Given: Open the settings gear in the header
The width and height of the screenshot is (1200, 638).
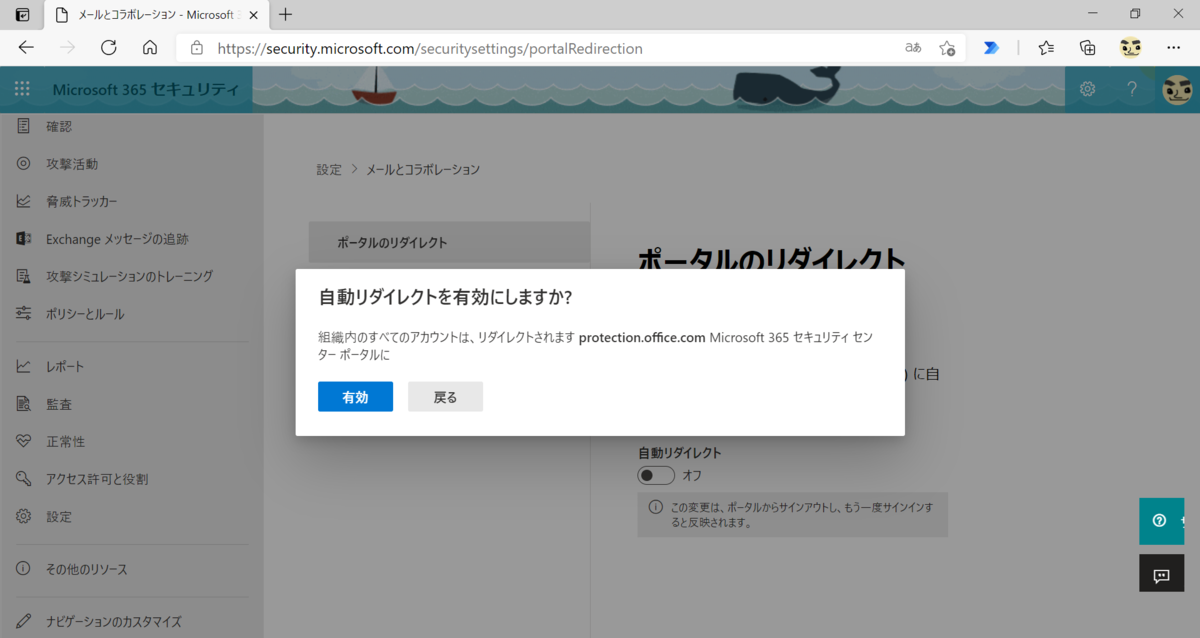Looking at the screenshot, I should 1087,89.
